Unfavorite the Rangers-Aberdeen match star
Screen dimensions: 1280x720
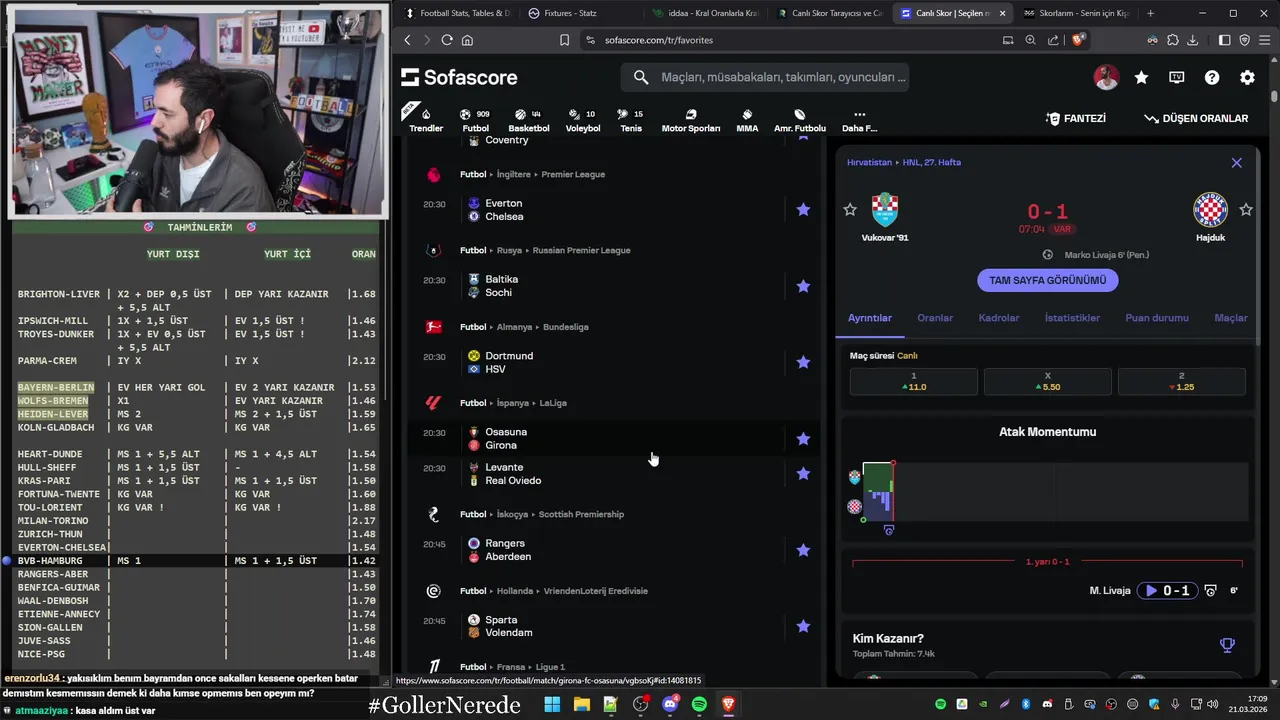803,550
